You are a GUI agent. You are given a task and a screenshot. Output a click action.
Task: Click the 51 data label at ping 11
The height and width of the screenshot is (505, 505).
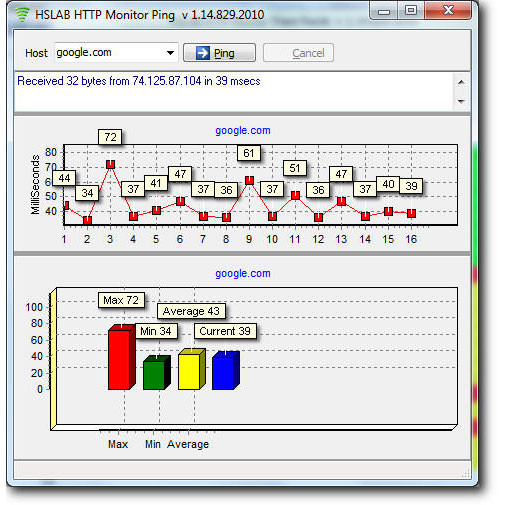point(295,168)
